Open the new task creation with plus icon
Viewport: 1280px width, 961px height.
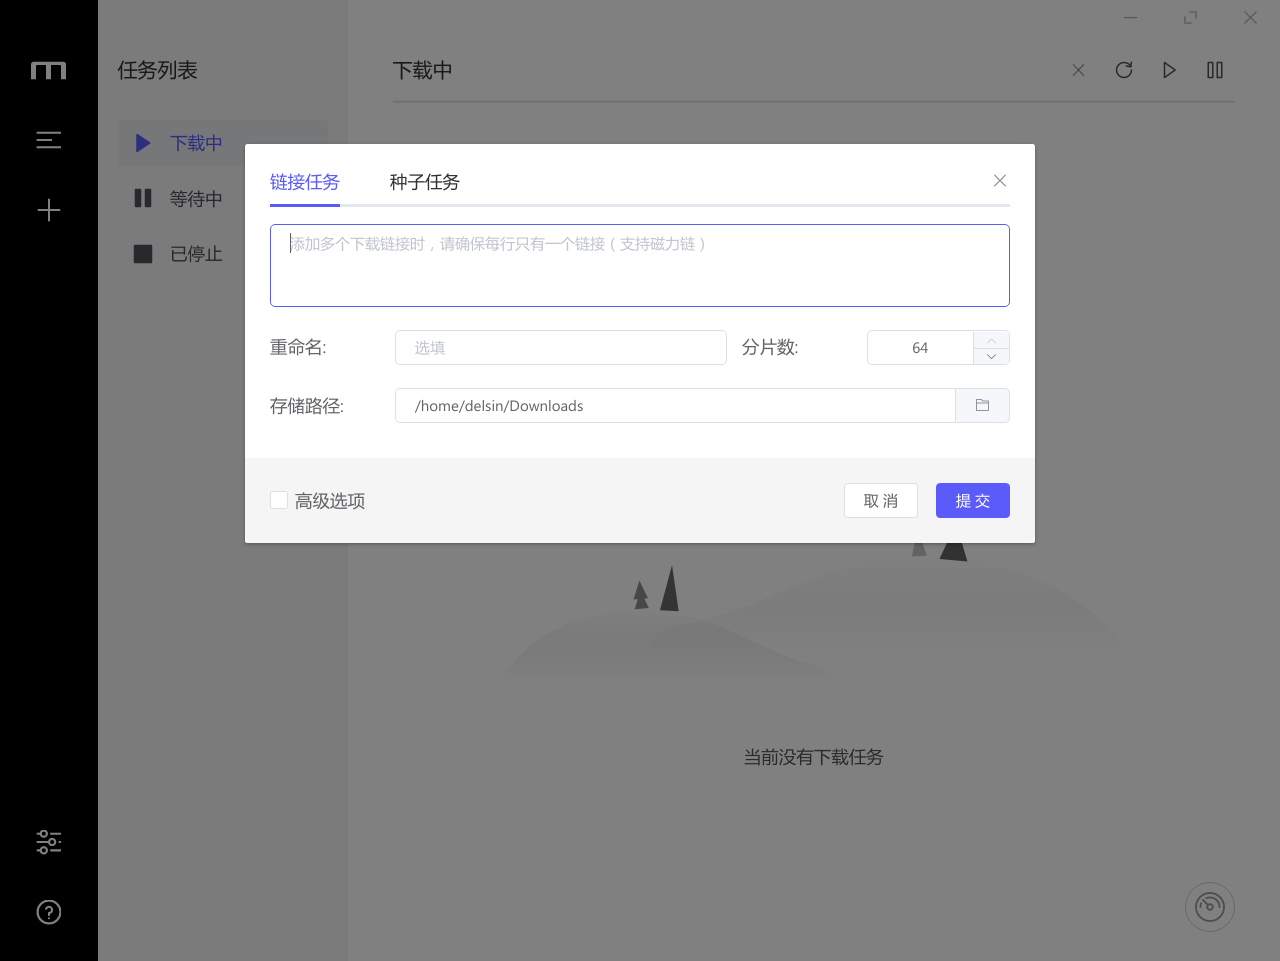point(48,210)
